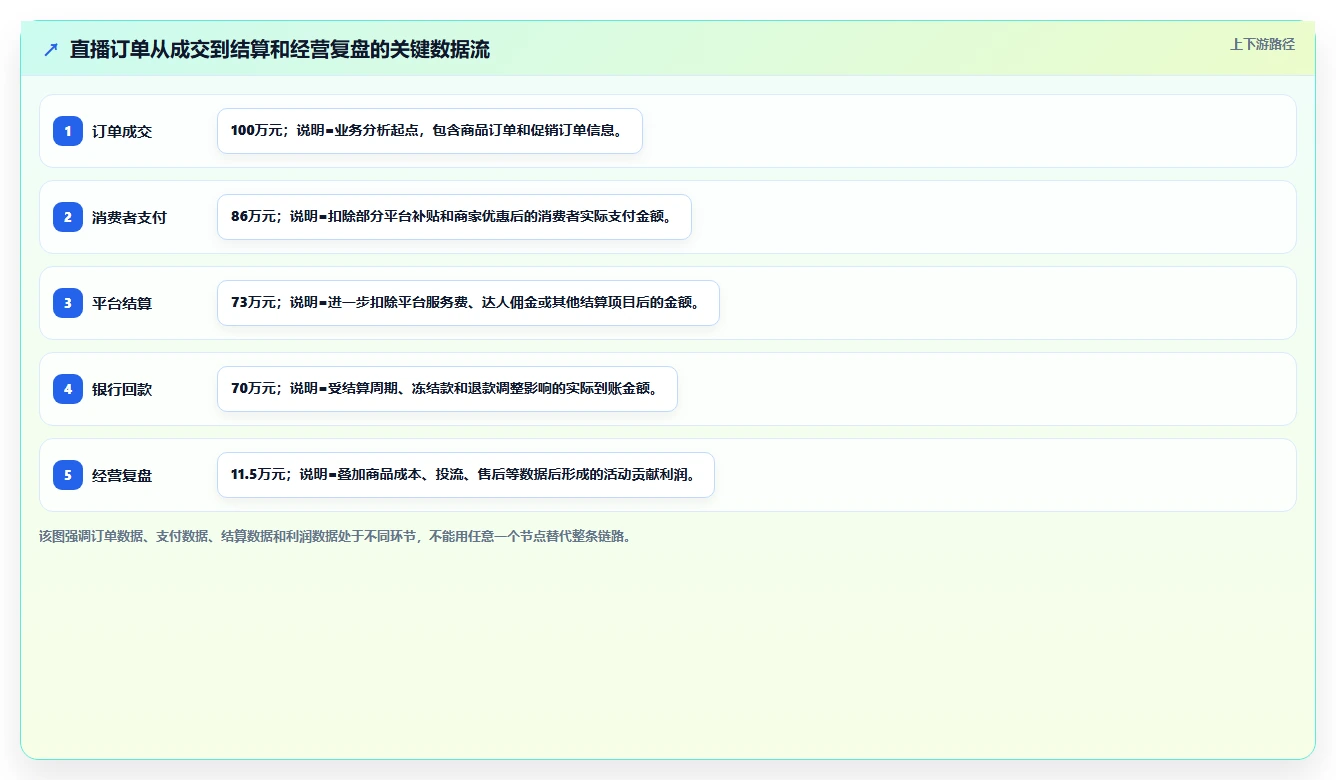Select the 消费者支付 step label
1336x780 pixels.
(129, 217)
